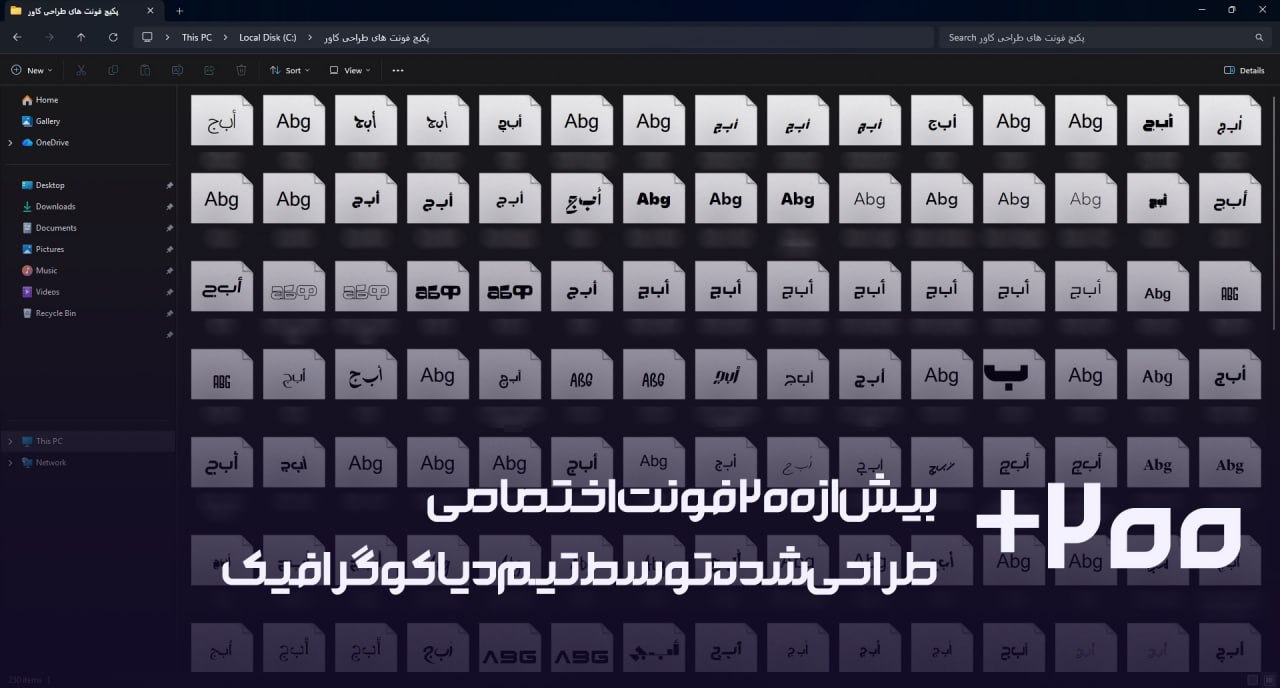Open Videos in the sidebar
Screen dimensions: 1280x688
[40, 292]
